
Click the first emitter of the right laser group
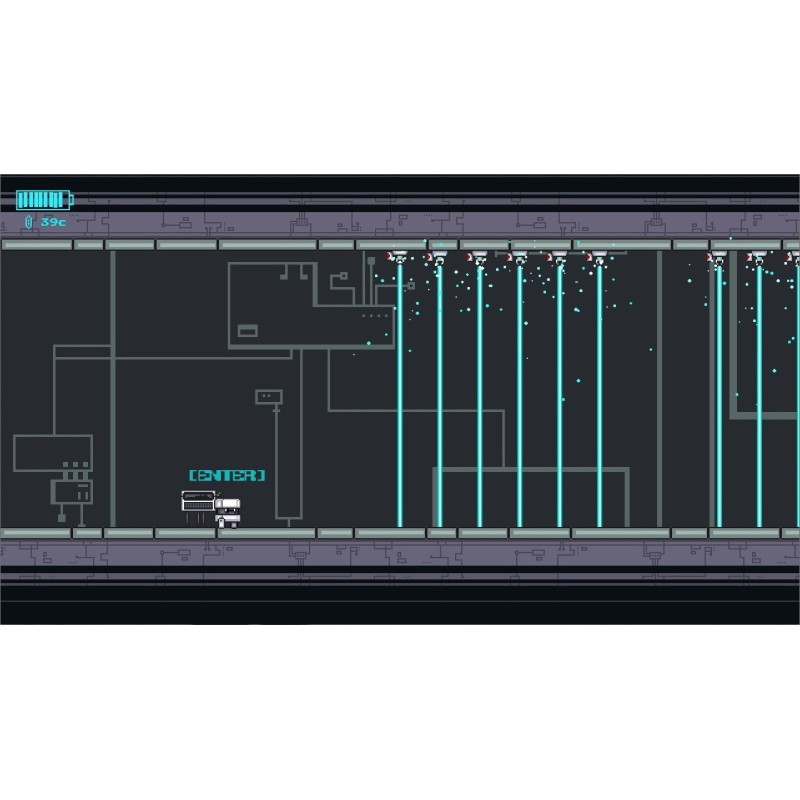pyautogui.click(x=718, y=258)
